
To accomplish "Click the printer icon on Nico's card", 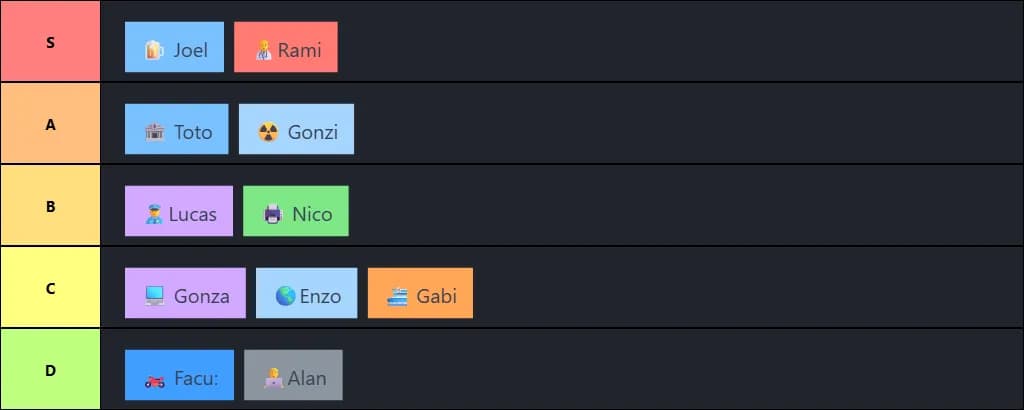I will 273,214.
